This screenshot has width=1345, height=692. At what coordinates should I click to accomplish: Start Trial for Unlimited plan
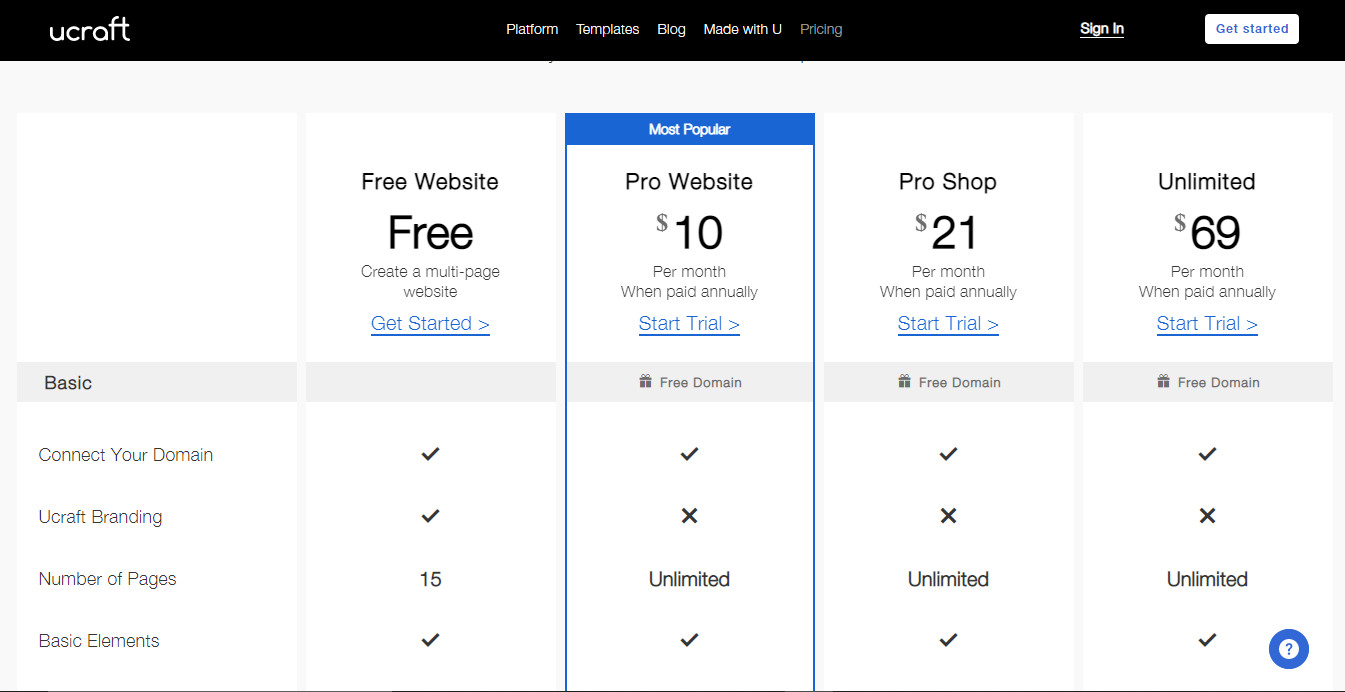pos(1207,324)
